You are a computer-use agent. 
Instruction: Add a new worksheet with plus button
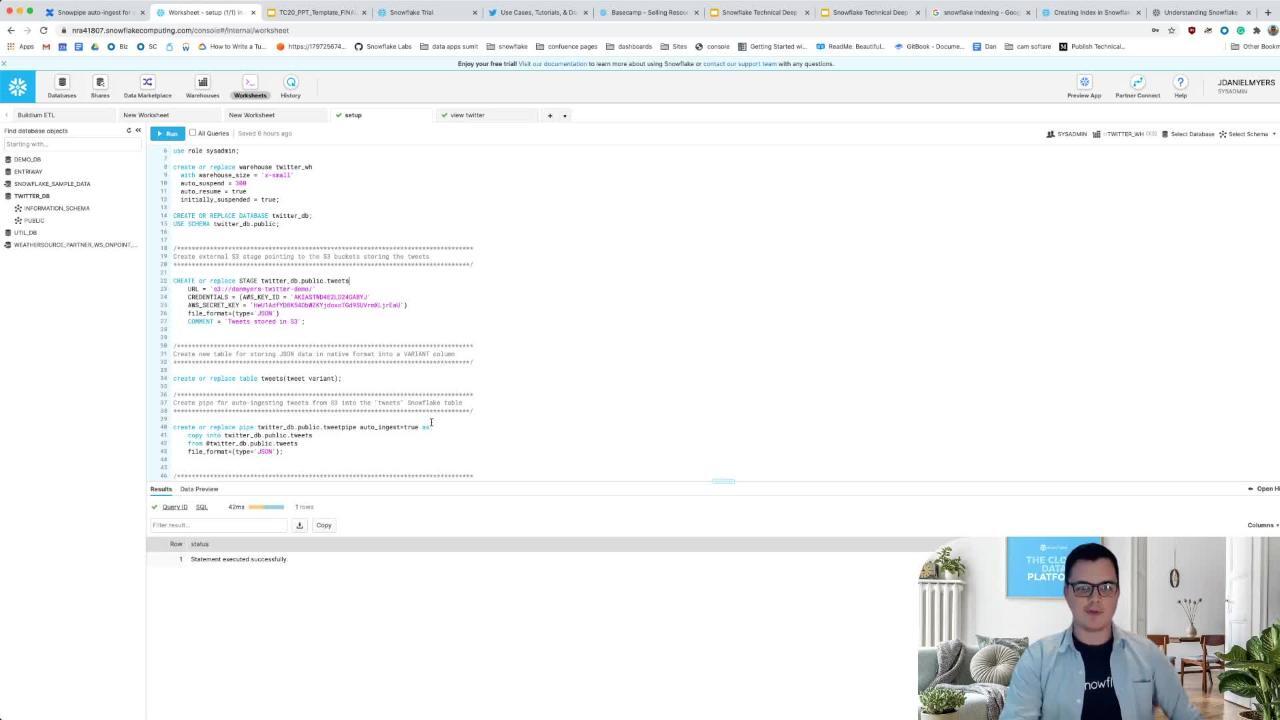coord(549,115)
